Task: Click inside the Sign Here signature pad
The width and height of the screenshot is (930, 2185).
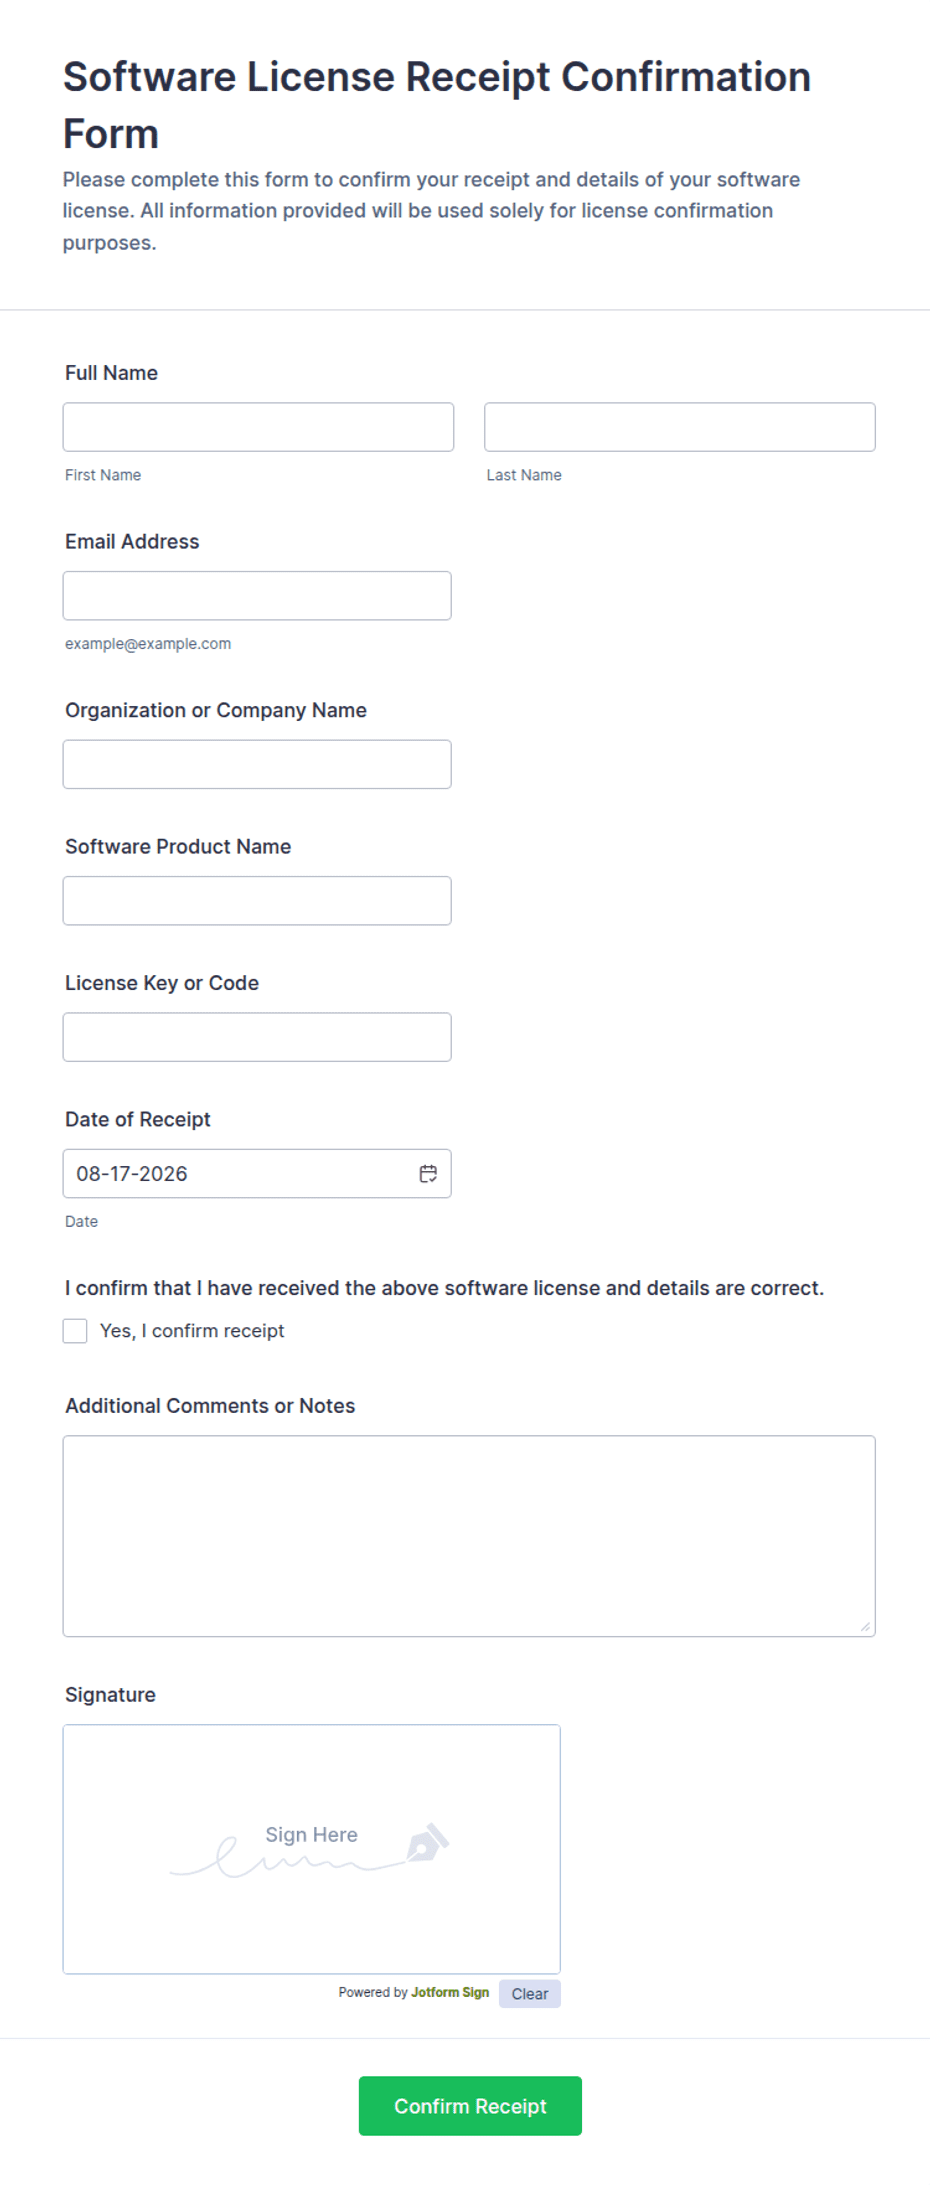Action: click(x=312, y=1850)
